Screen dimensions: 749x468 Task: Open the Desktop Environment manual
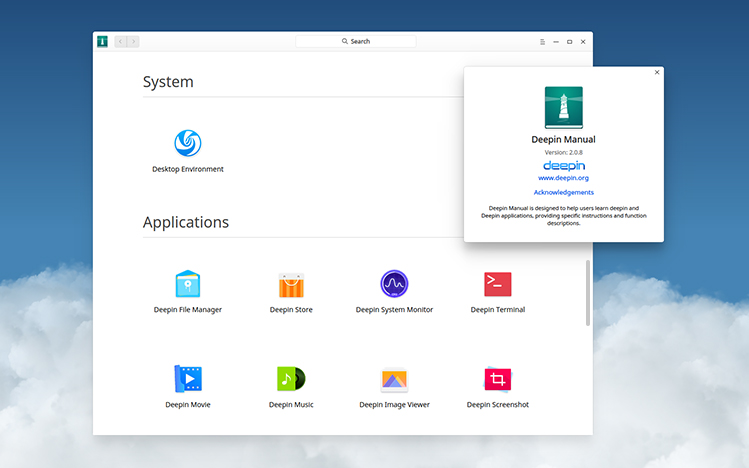coord(188,144)
